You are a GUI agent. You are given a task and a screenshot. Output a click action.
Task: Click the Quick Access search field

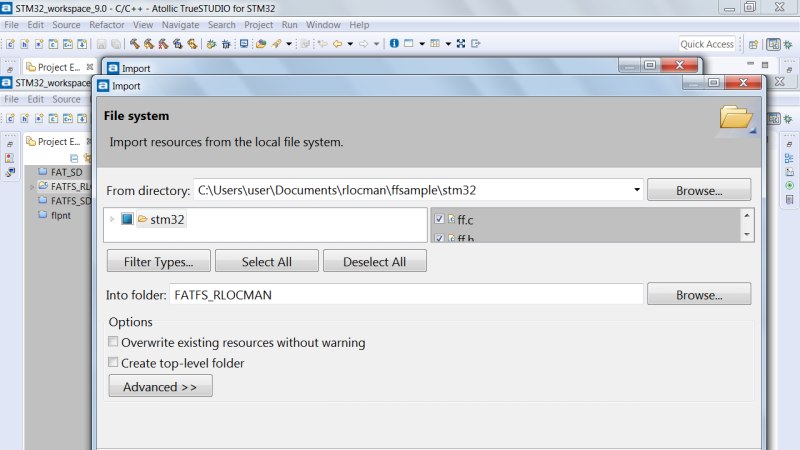click(707, 44)
